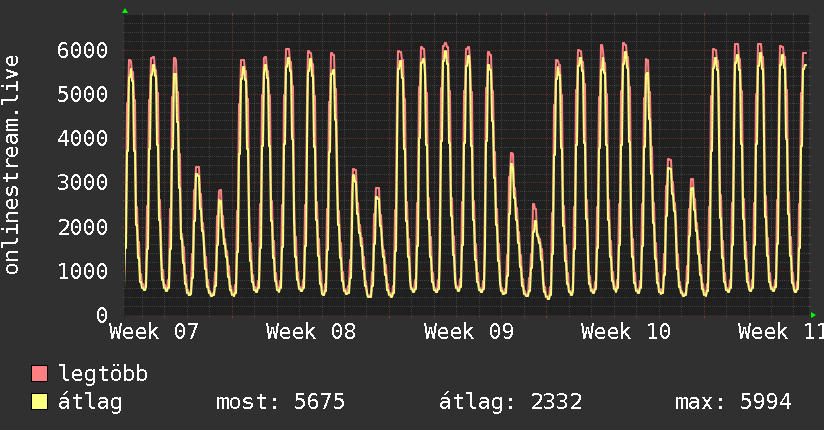824x430 pixels.
Task: Pick the Week 10 axis label
Action: point(626,331)
